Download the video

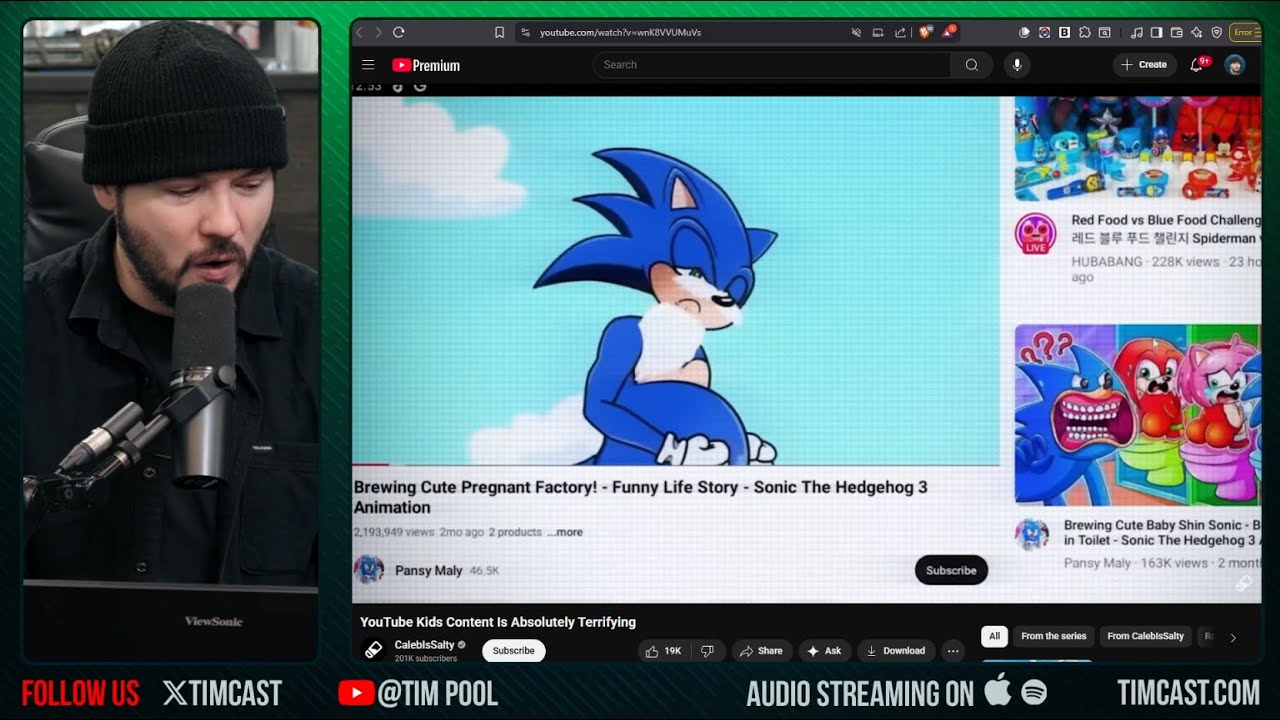[896, 651]
